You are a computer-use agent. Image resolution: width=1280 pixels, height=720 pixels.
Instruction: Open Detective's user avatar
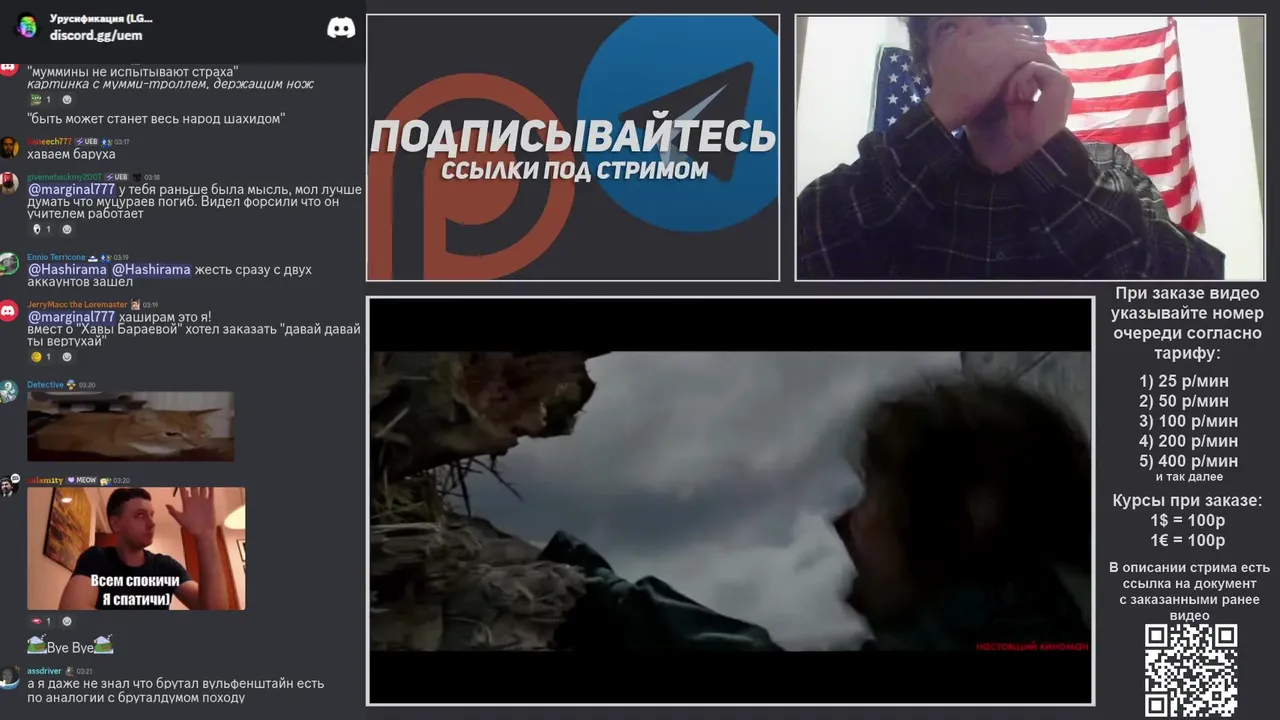(9, 391)
